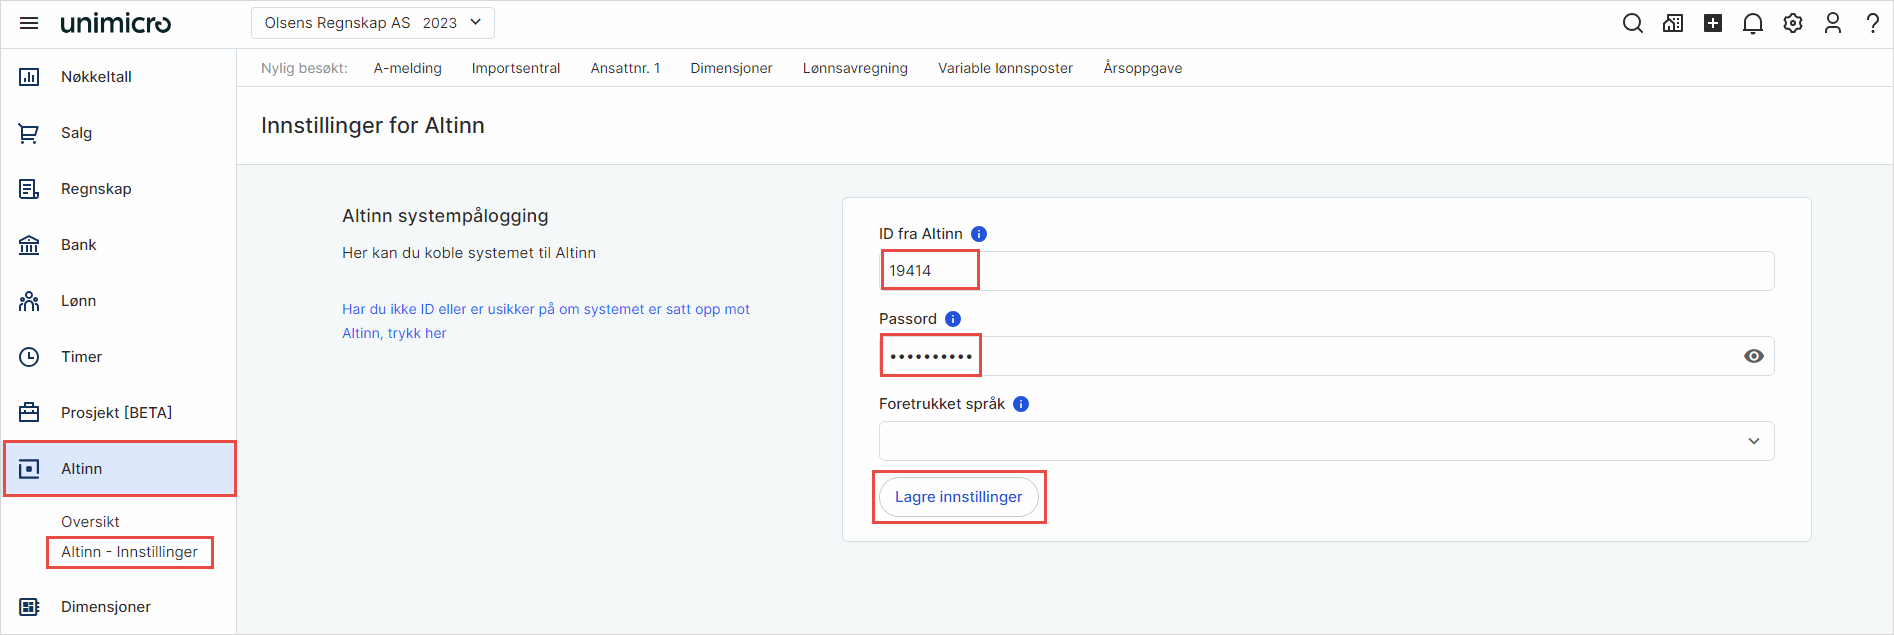Open the hamburger menu icon
Image resolution: width=1894 pixels, height=635 pixels.
[29, 23]
